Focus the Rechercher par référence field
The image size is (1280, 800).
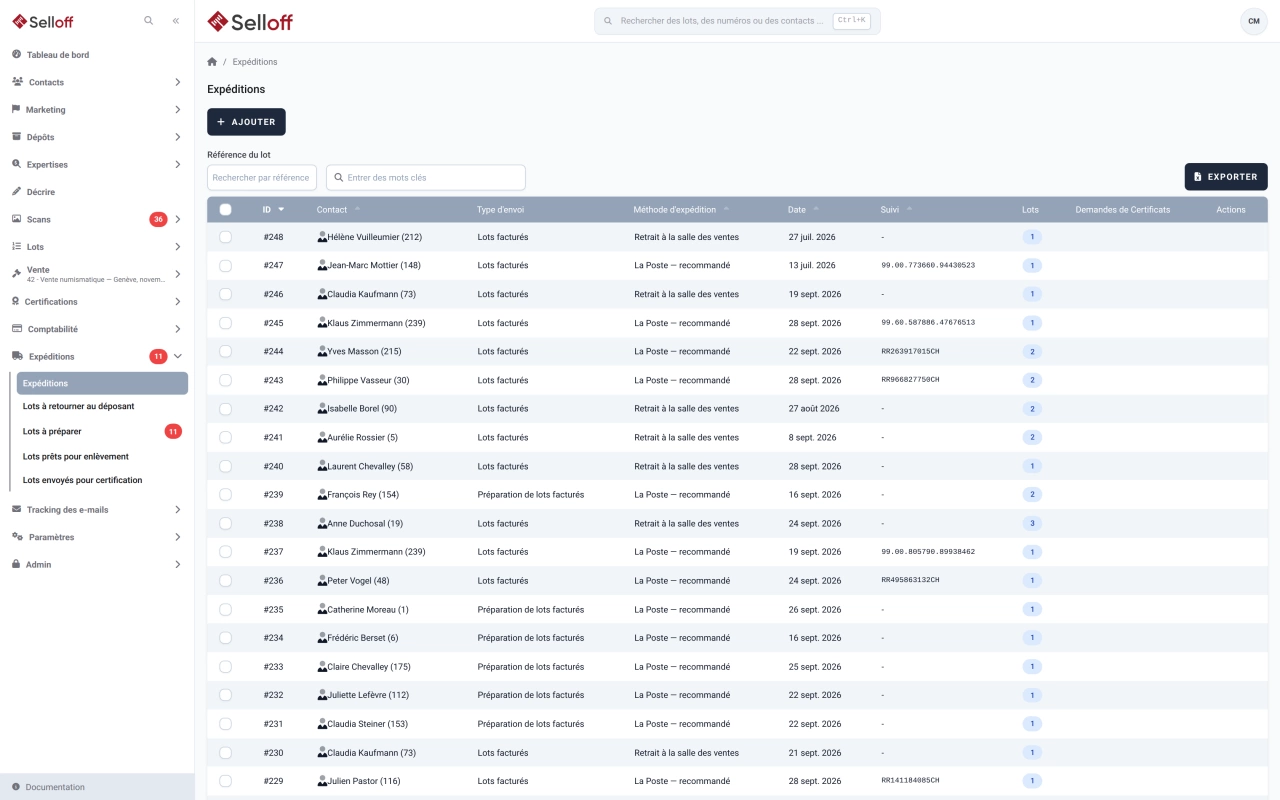point(262,177)
